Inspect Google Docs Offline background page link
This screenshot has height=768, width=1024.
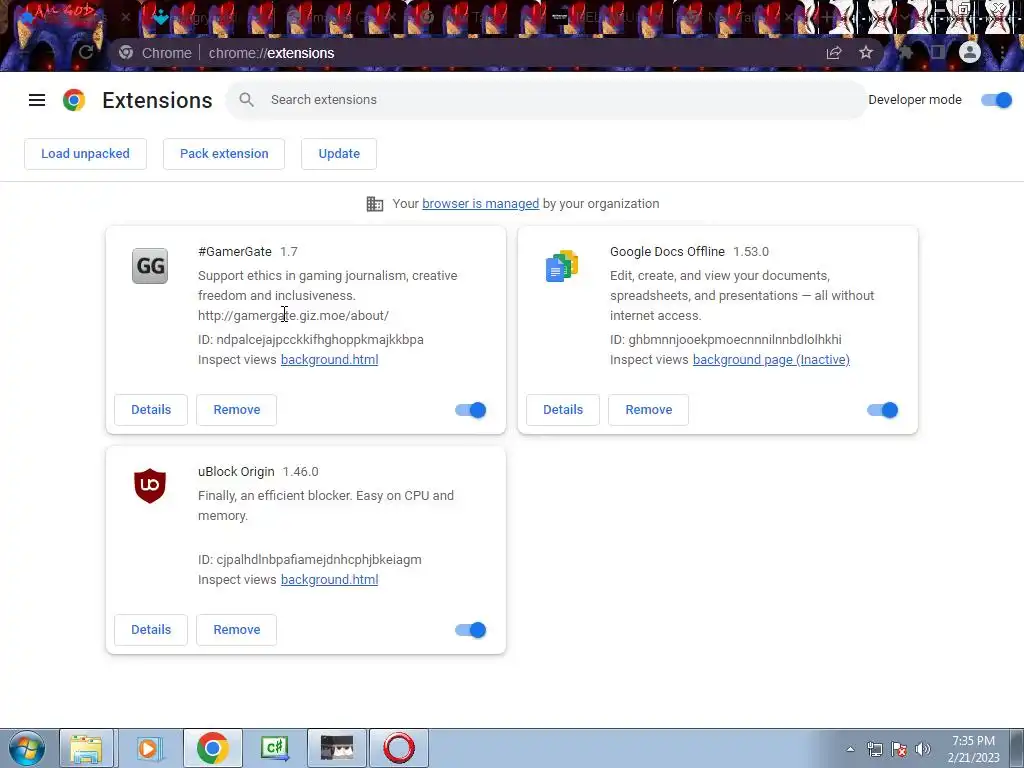tap(771, 360)
